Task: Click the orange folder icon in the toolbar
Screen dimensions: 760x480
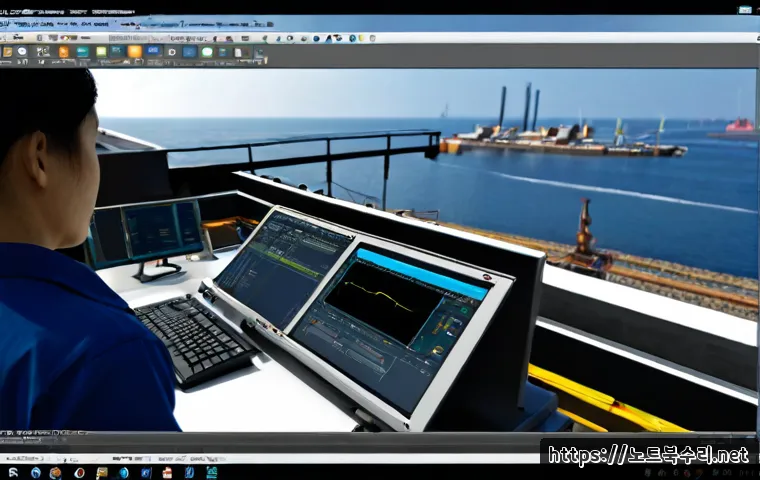Action: tap(7, 51)
